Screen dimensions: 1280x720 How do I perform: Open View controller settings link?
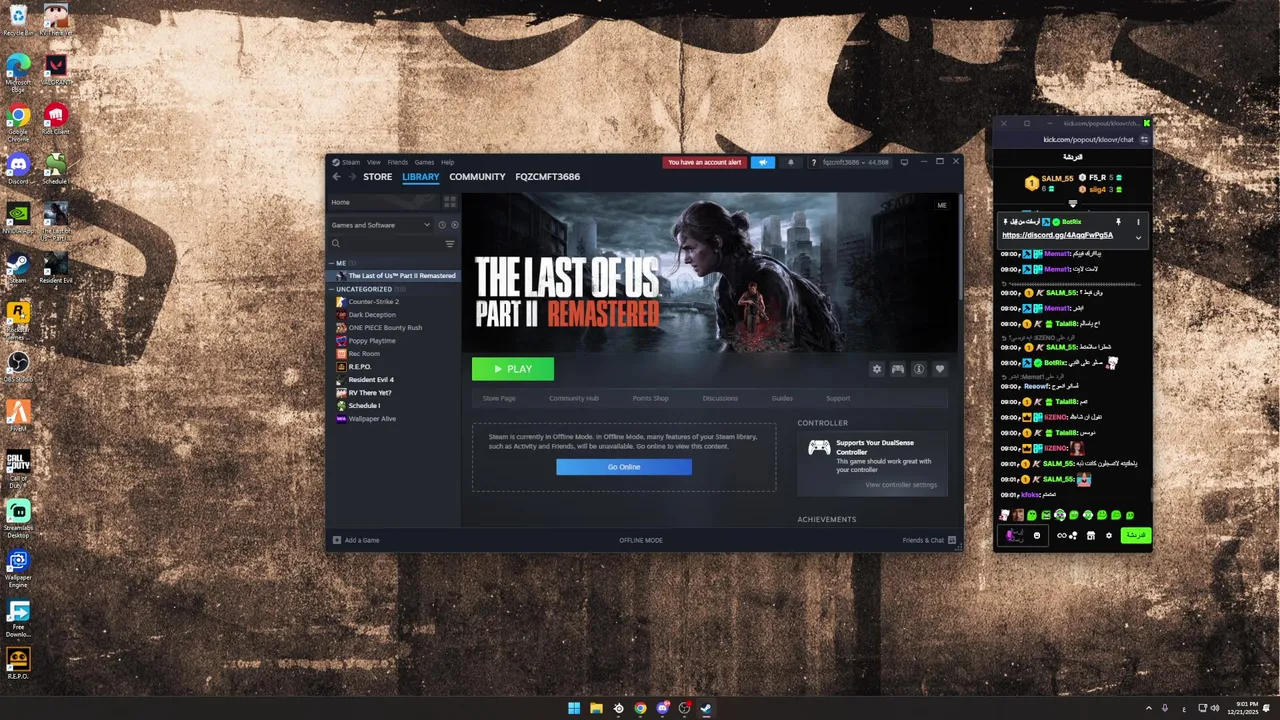click(901, 485)
